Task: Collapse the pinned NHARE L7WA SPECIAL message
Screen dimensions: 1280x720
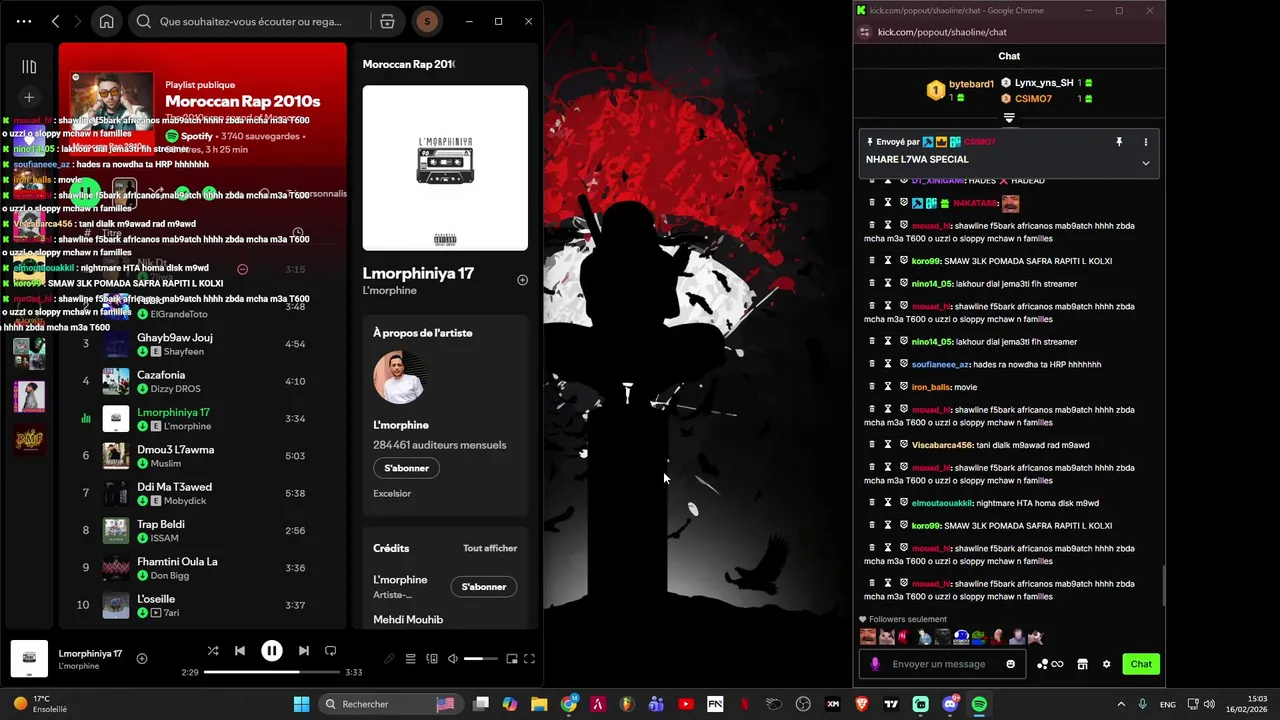Action: pyautogui.click(x=1145, y=163)
